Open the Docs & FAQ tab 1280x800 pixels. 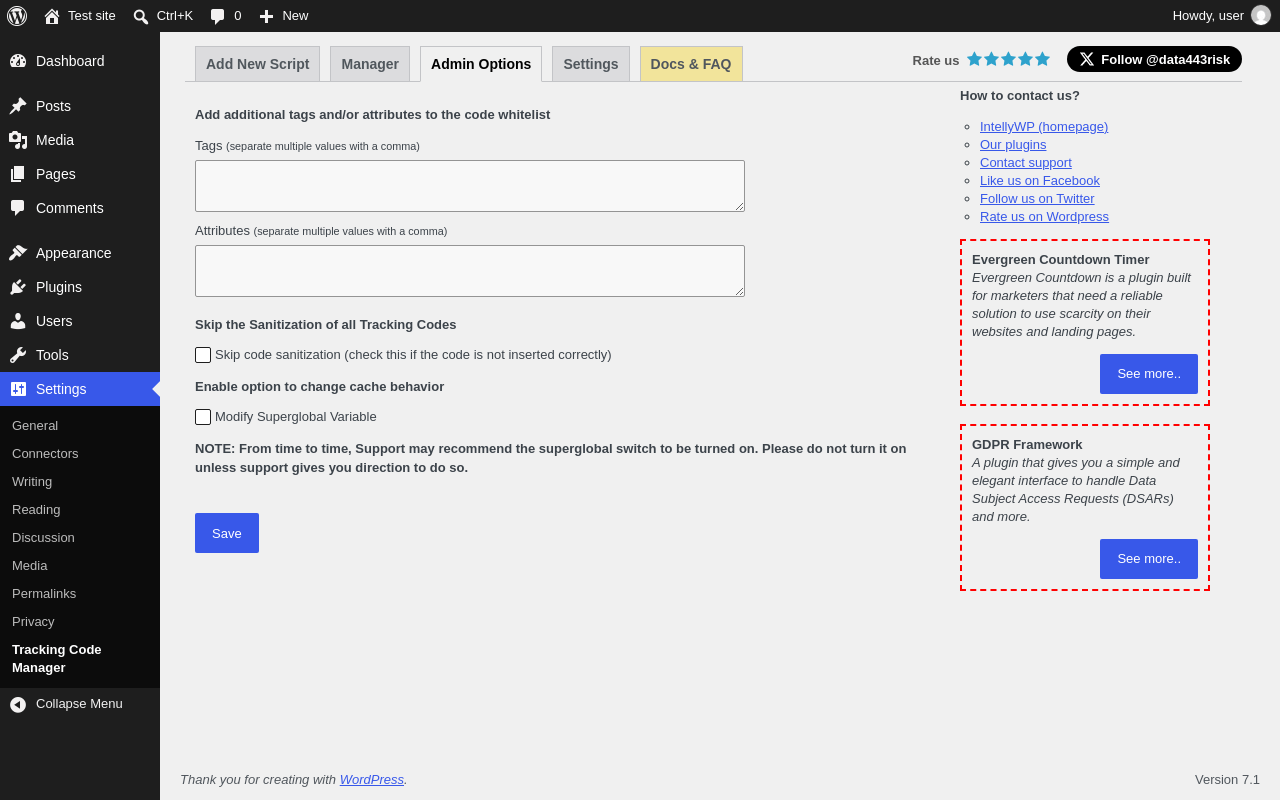(x=691, y=64)
